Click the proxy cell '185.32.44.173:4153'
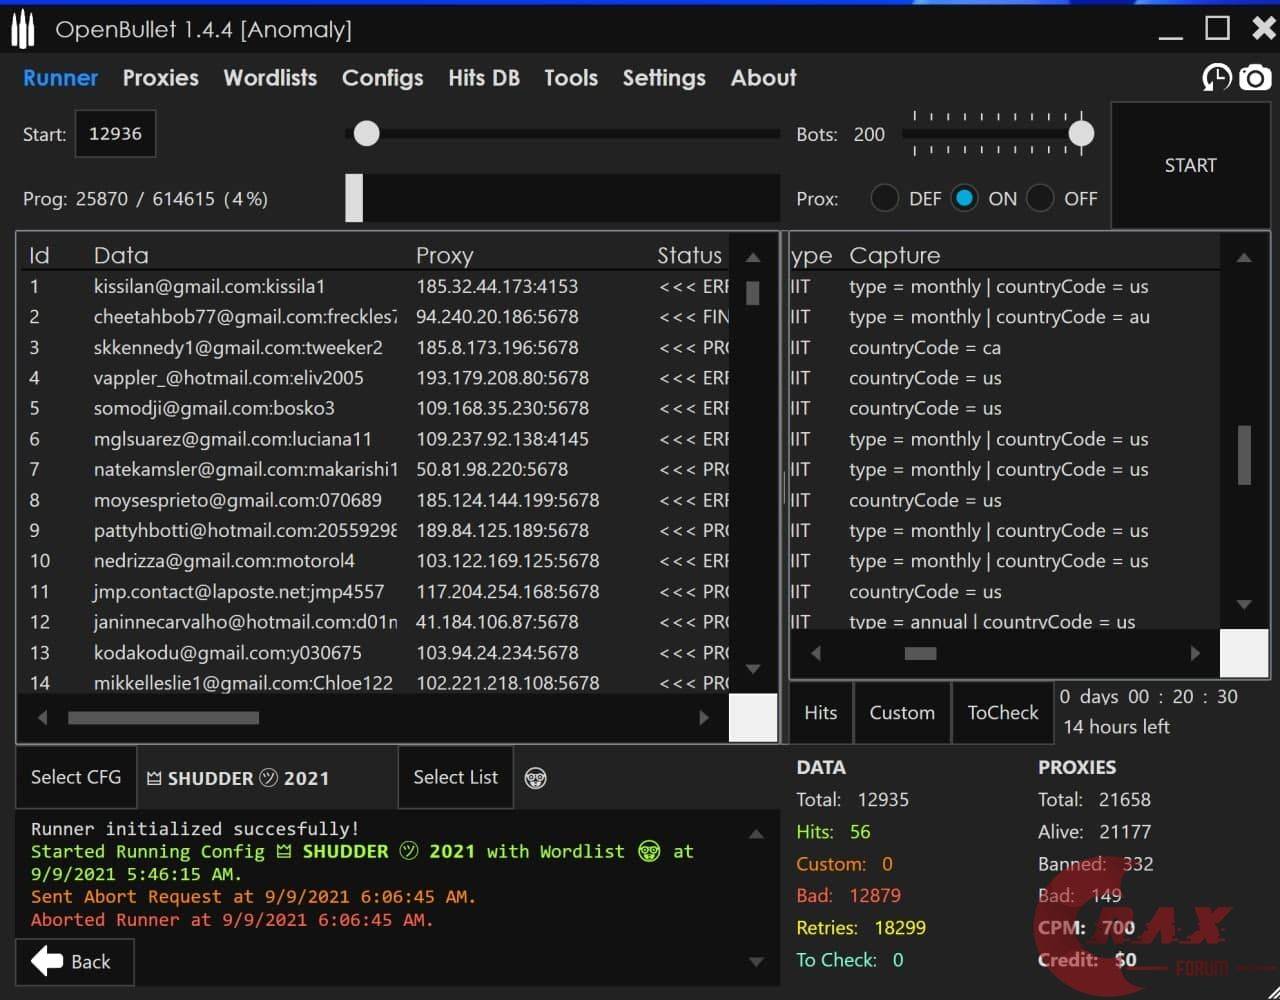 (497, 286)
